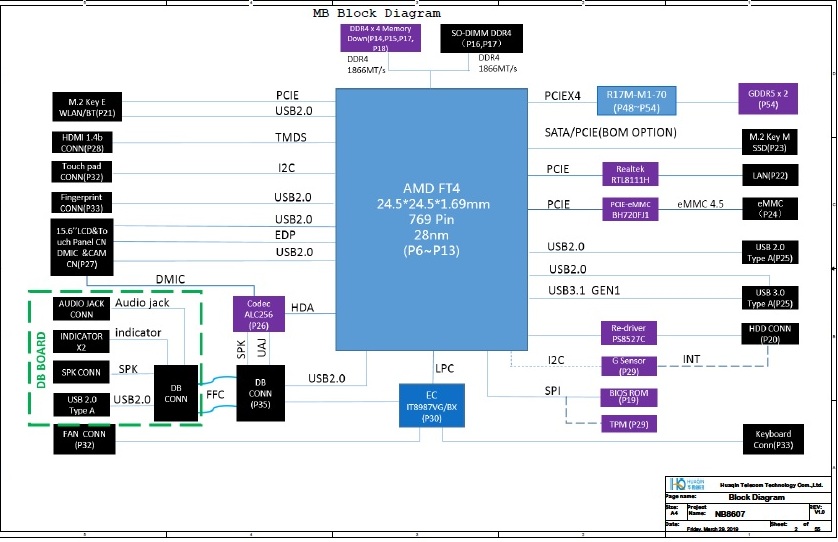Screen dimensions: 838x542
Task: Click the HDMI 1.4b CONN block
Action: 86,141
